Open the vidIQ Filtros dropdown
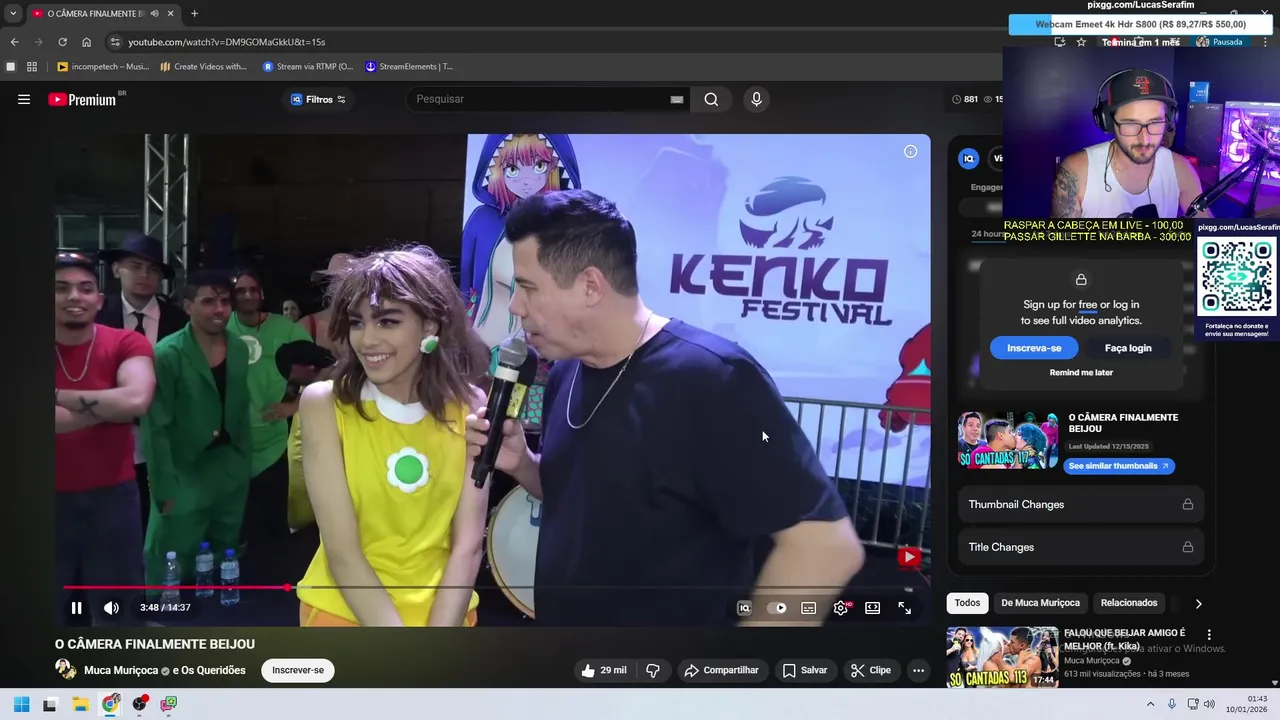Viewport: 1280px width, 720px height. pos(318,99)
